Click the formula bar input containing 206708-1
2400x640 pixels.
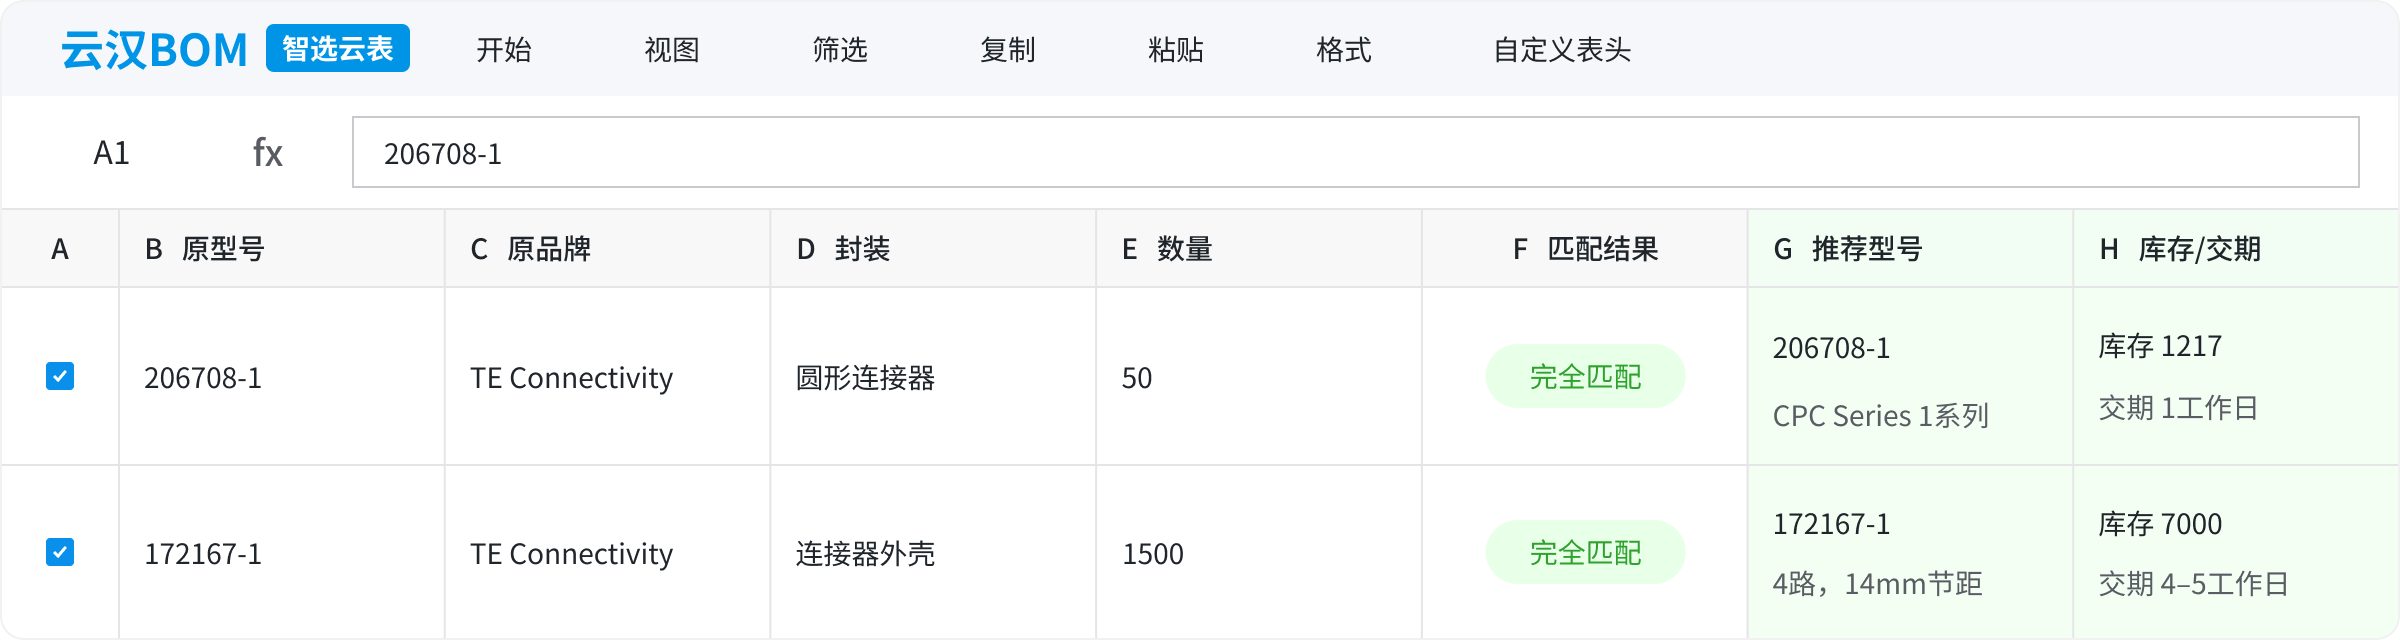pyautogui.click(x=1356, y=152)
